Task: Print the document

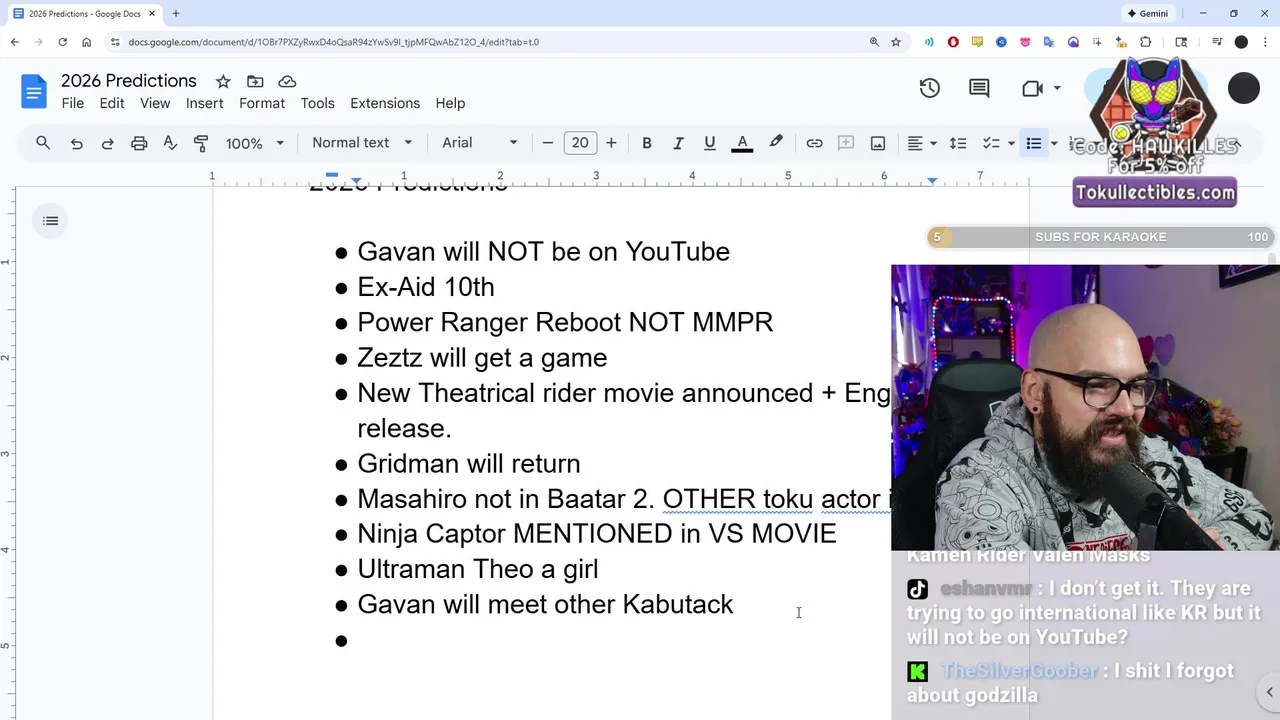Action: pos(139,143)
